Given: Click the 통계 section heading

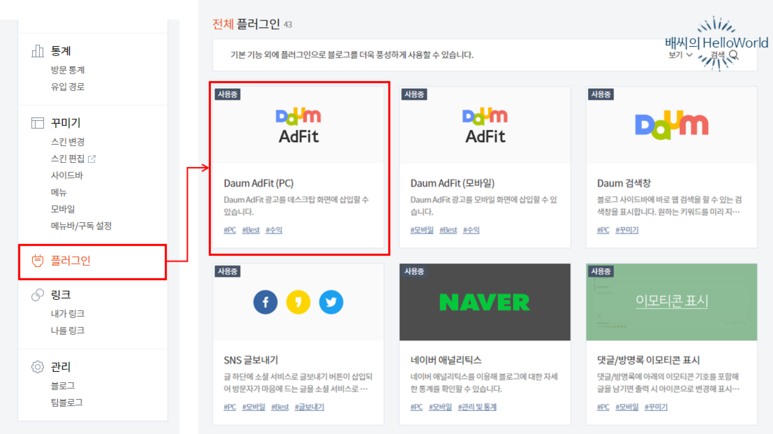Looking at the screenshot, I should point(61,51).
